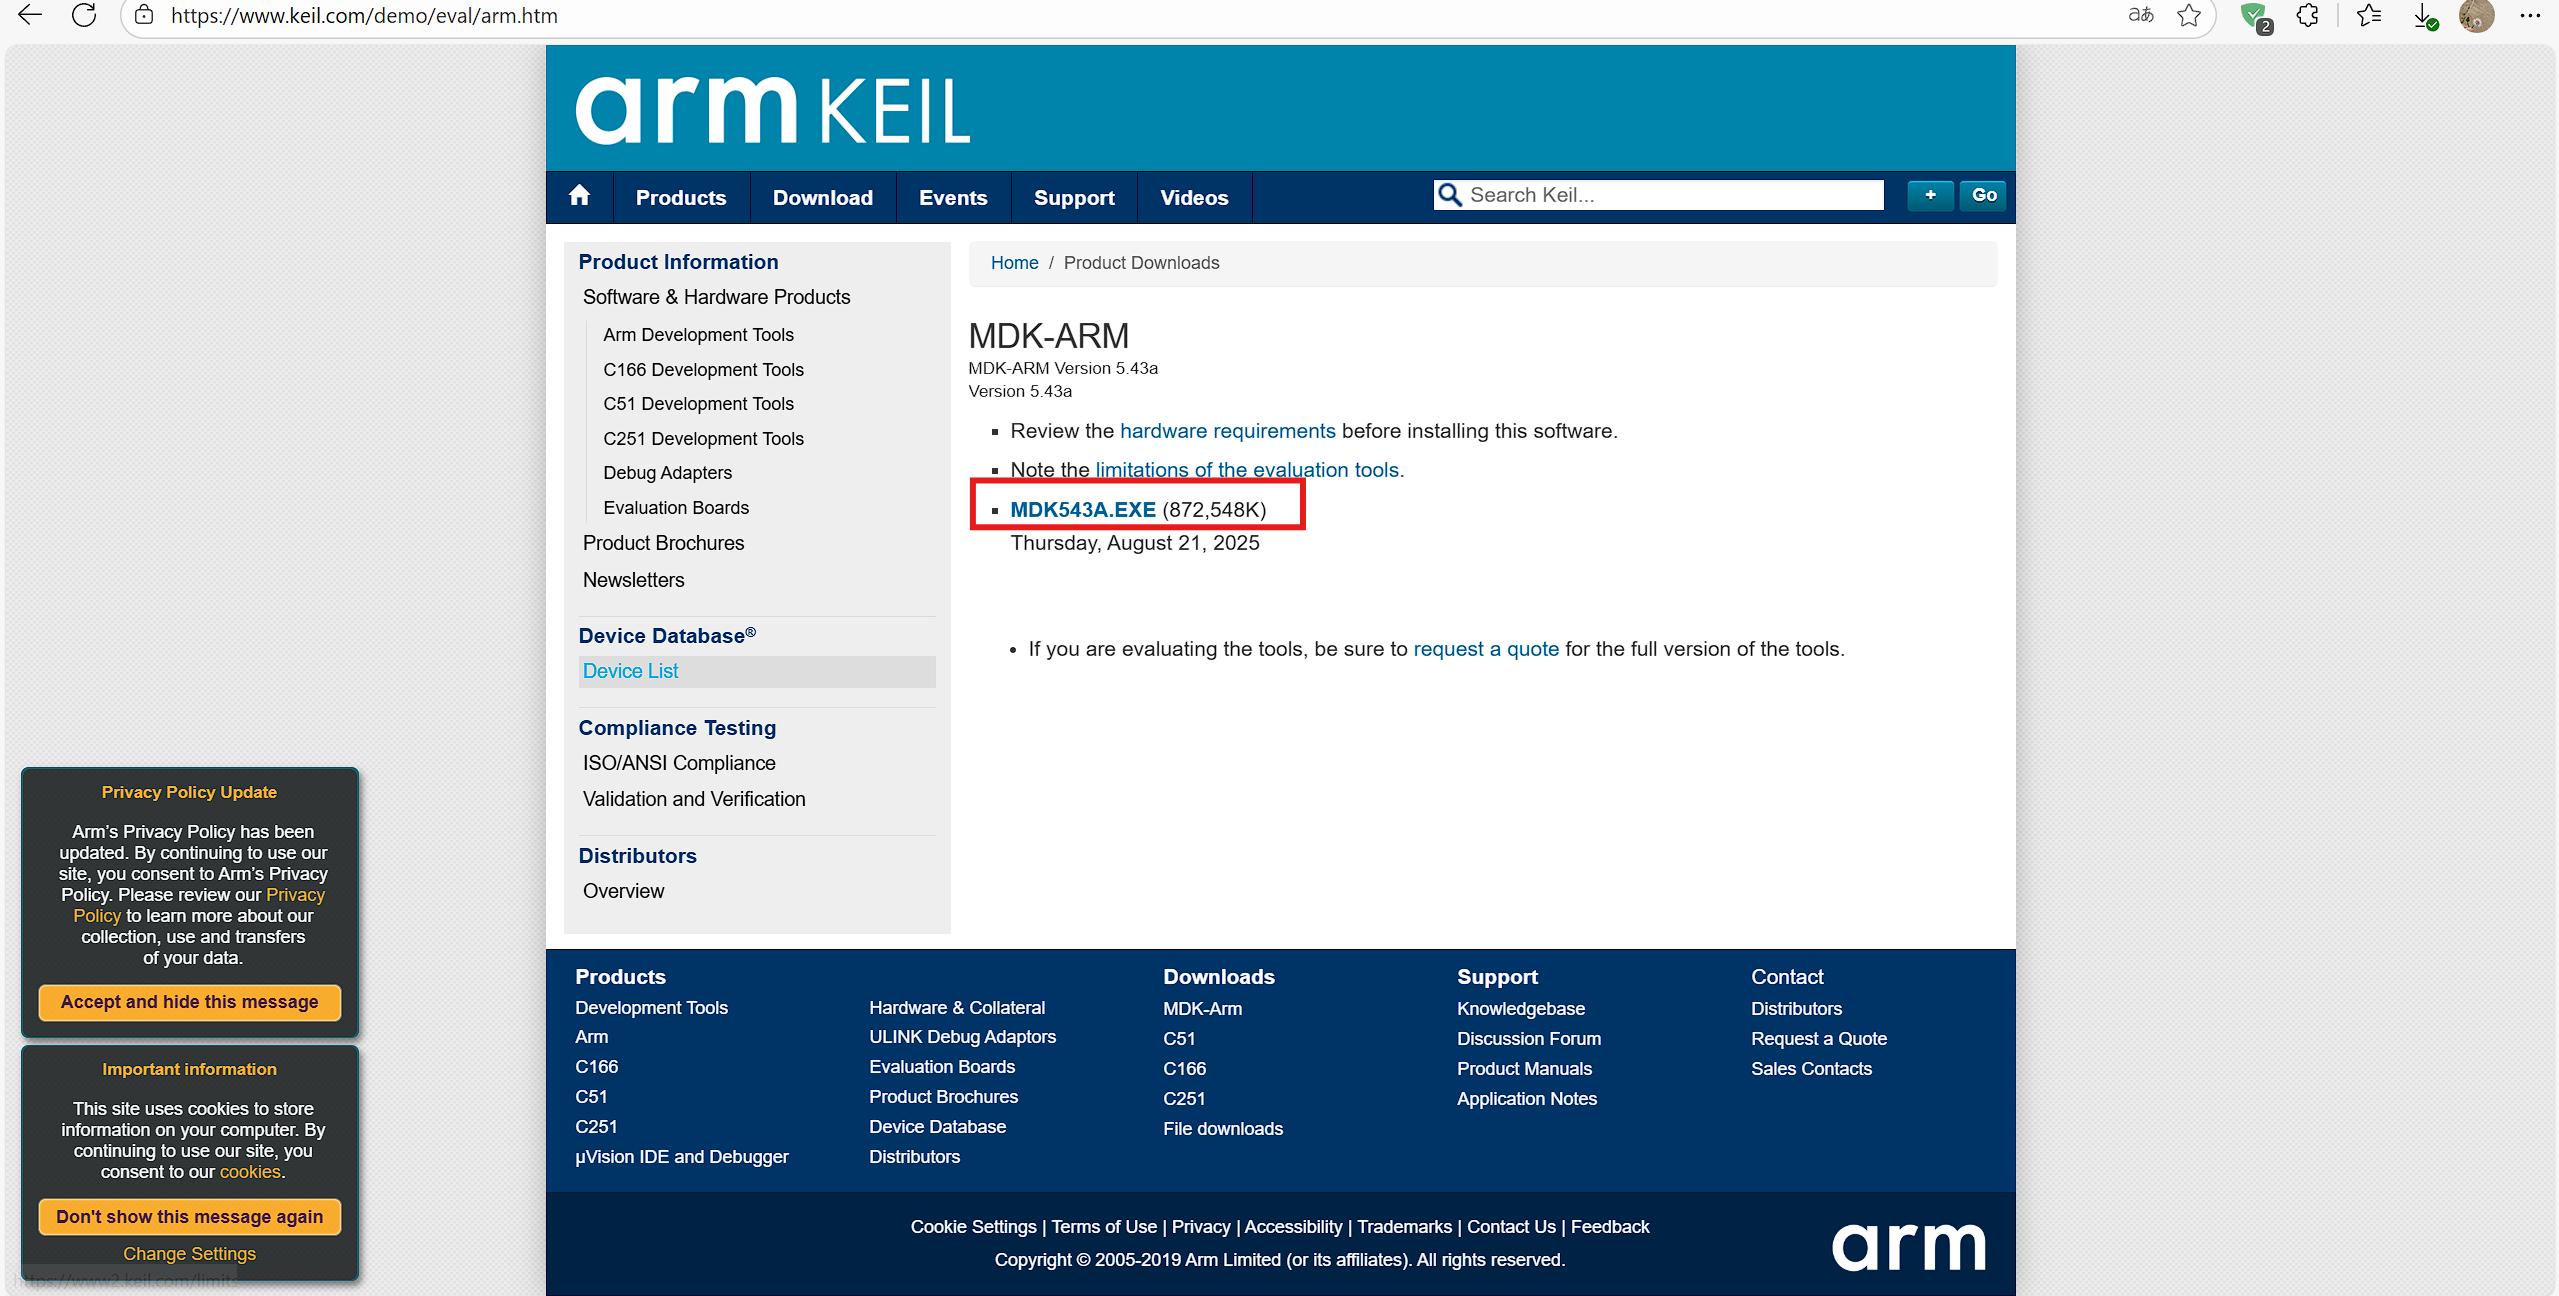
Task: Open footer ULINK Debug Adaptors link
Action: tap(962, 1037)
